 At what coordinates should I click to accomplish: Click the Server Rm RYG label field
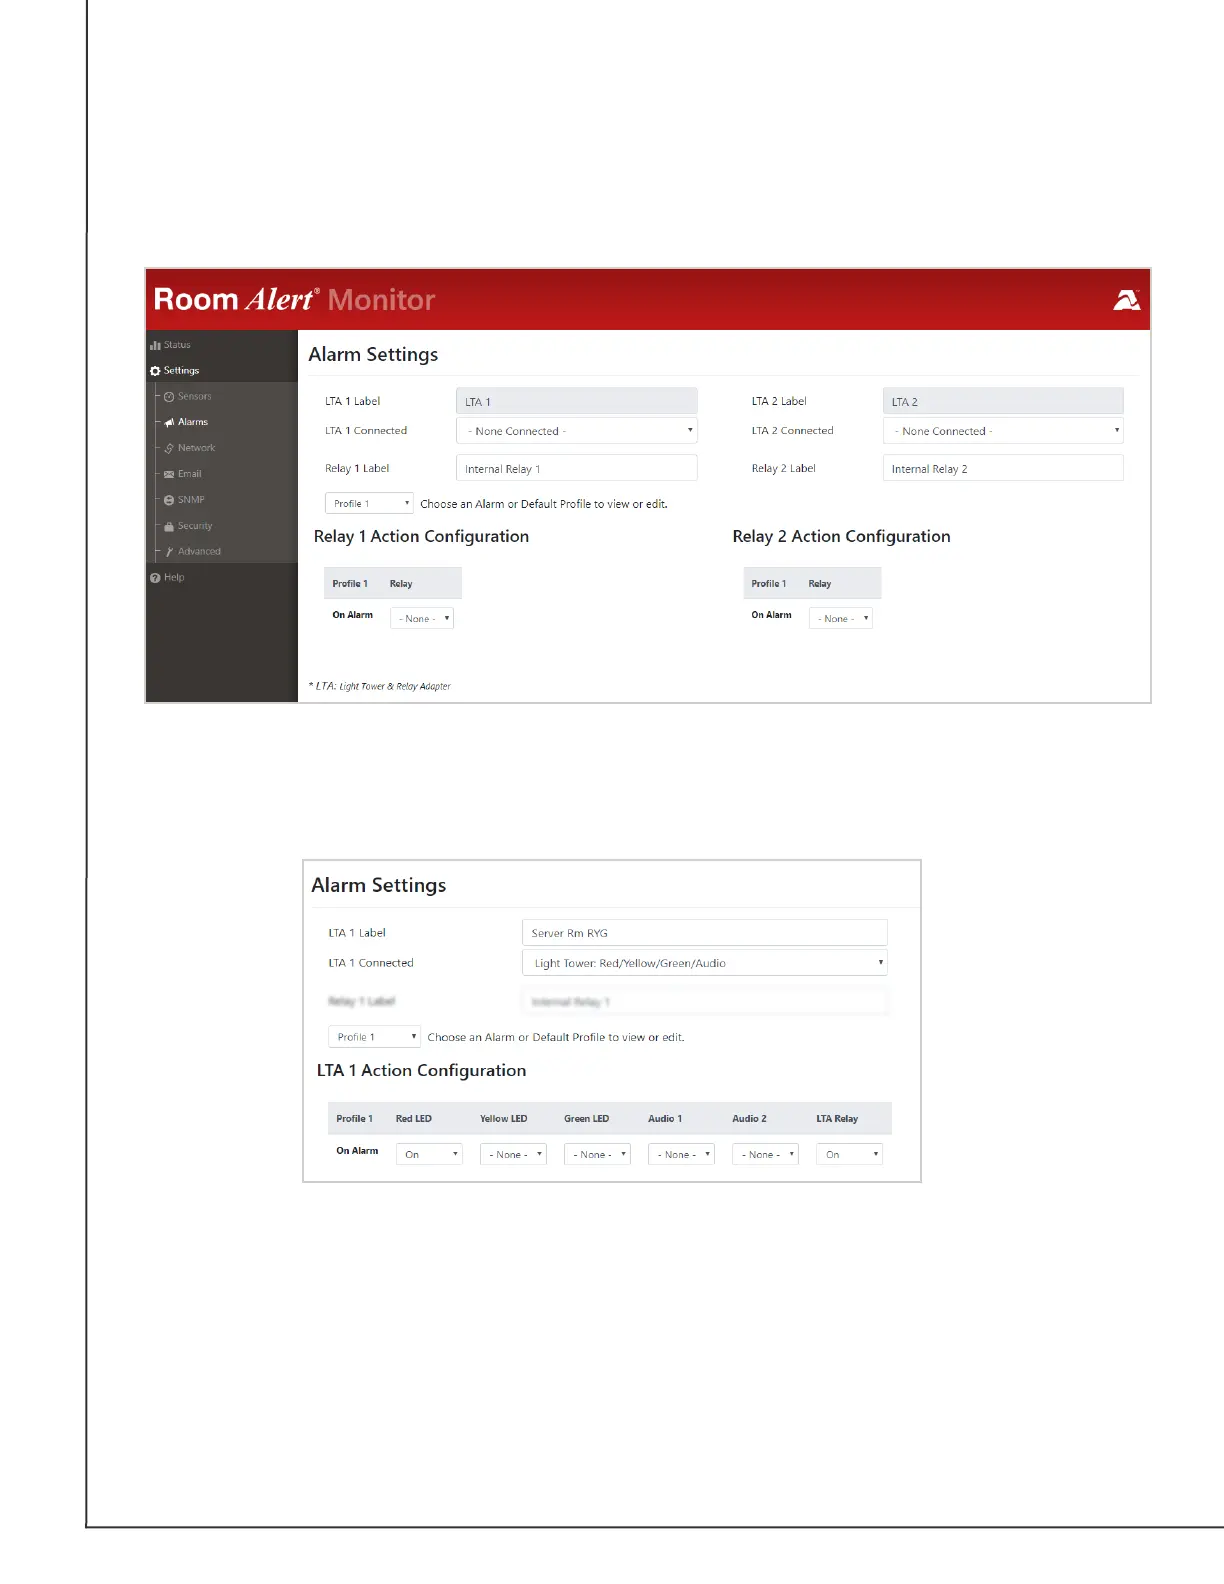[705, 933]
